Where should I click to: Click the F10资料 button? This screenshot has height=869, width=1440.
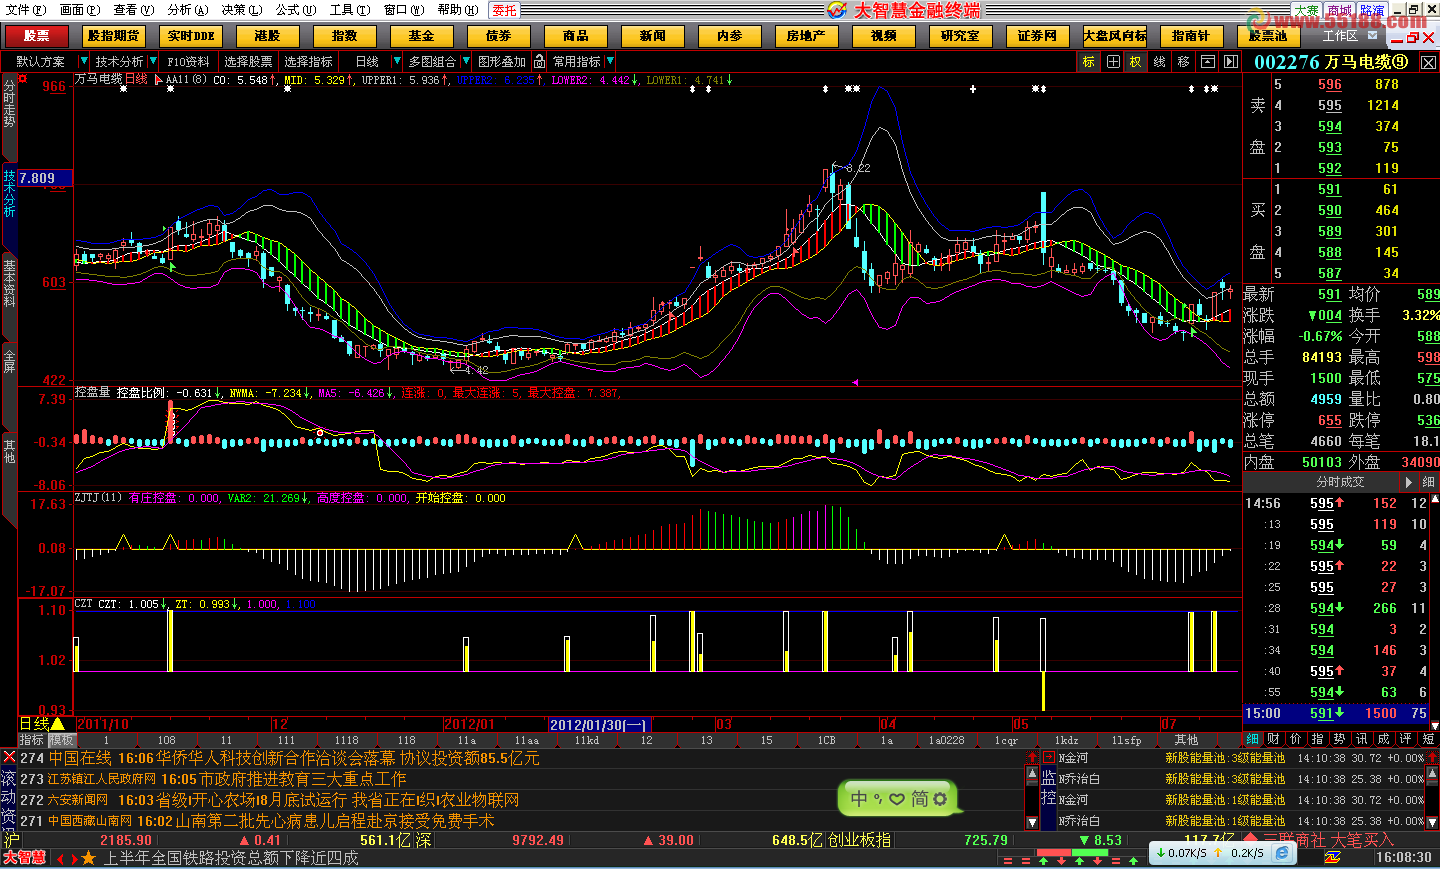tap(188, 61)
